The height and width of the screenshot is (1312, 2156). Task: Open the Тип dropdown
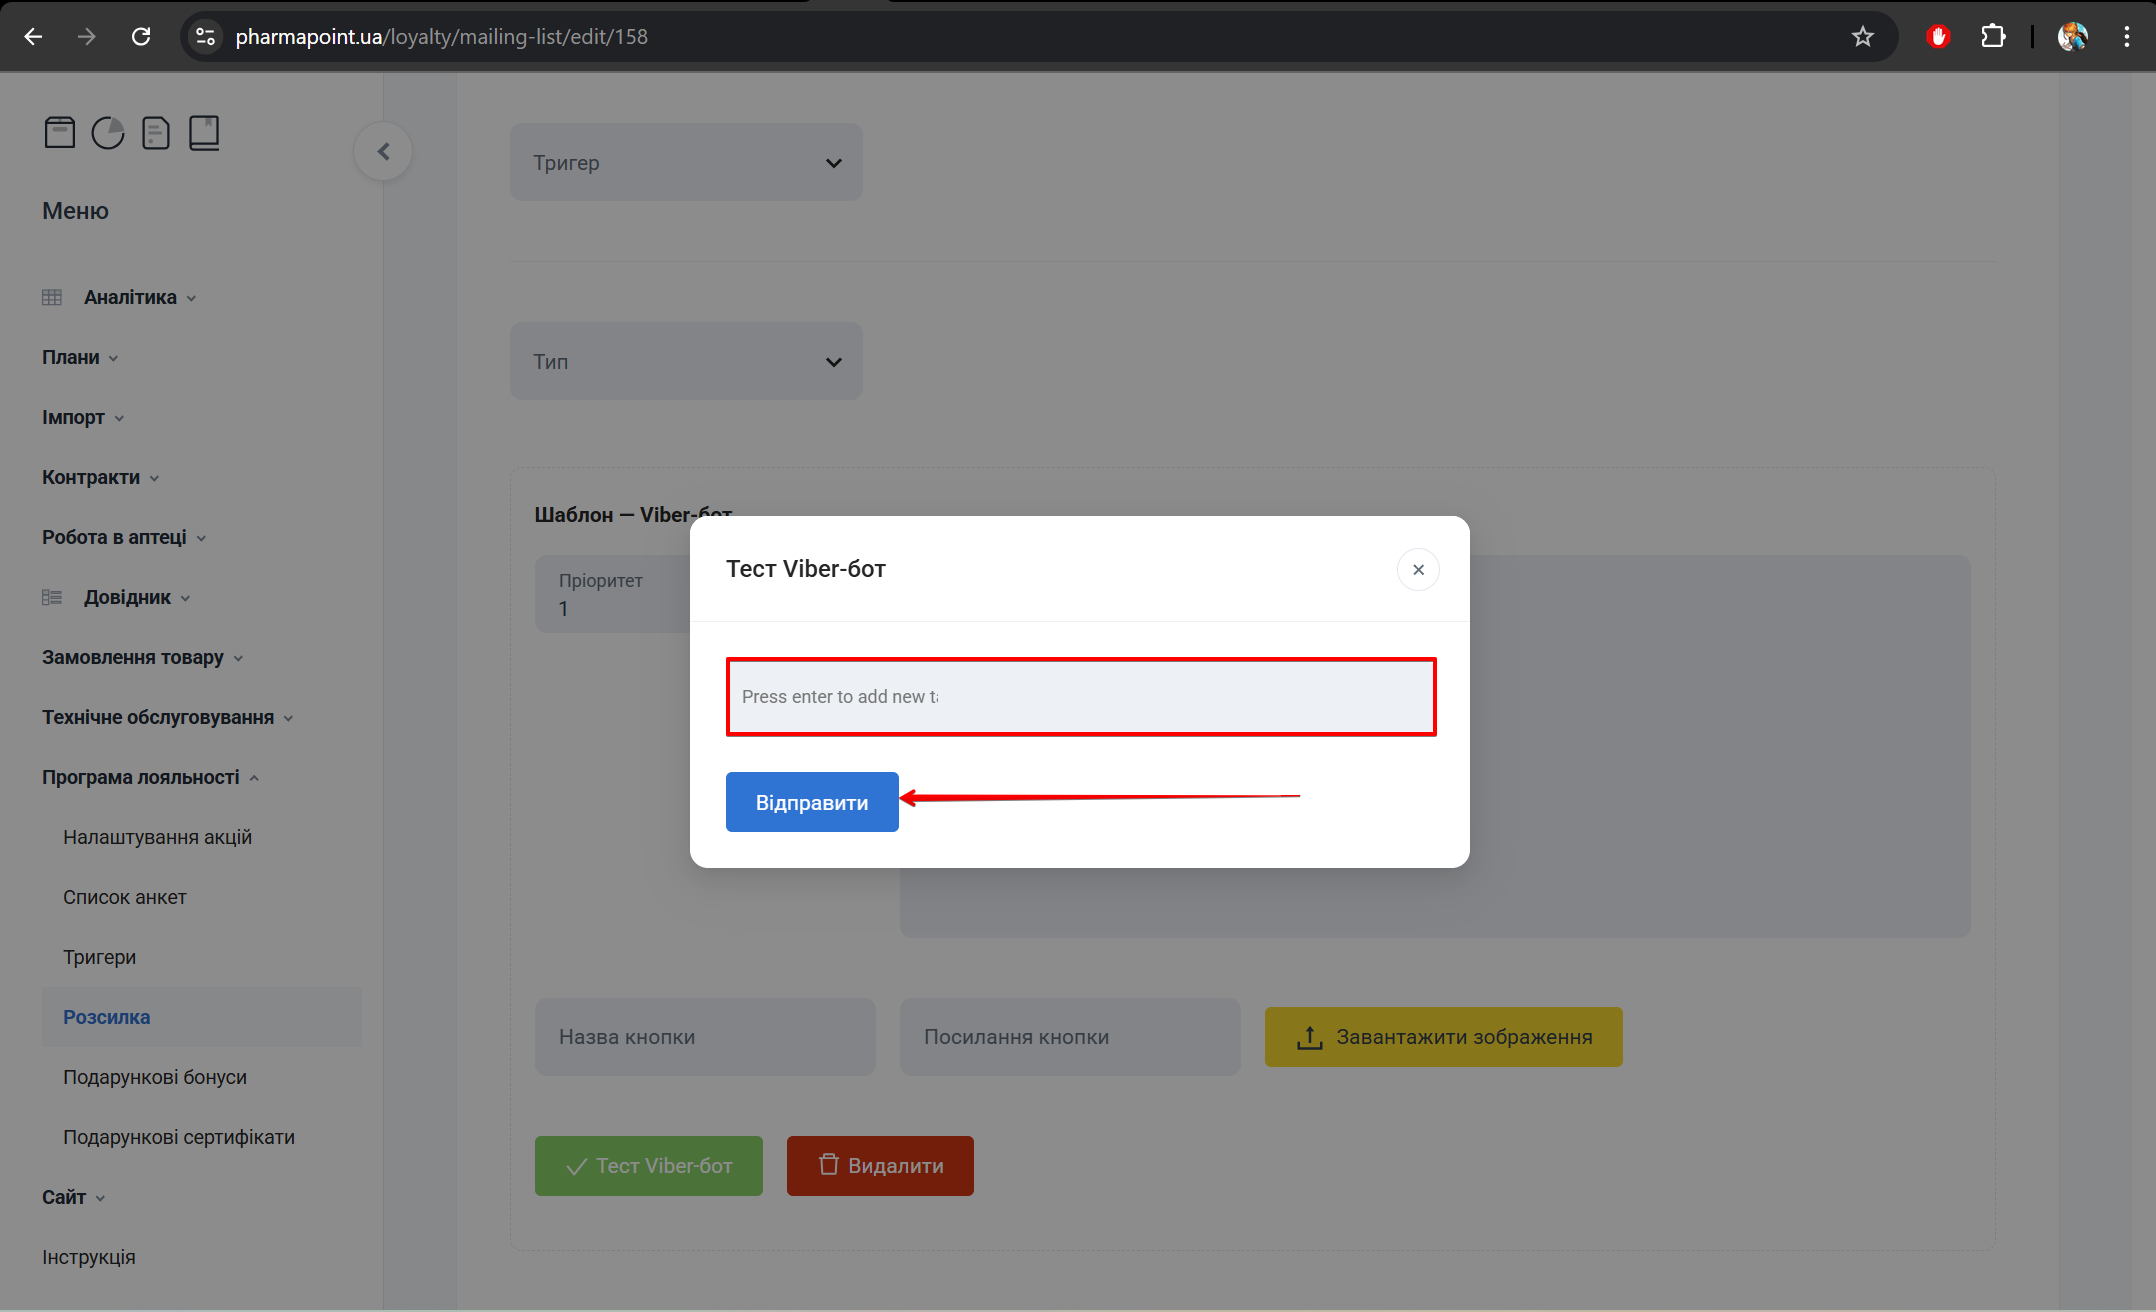click(686, 361)
